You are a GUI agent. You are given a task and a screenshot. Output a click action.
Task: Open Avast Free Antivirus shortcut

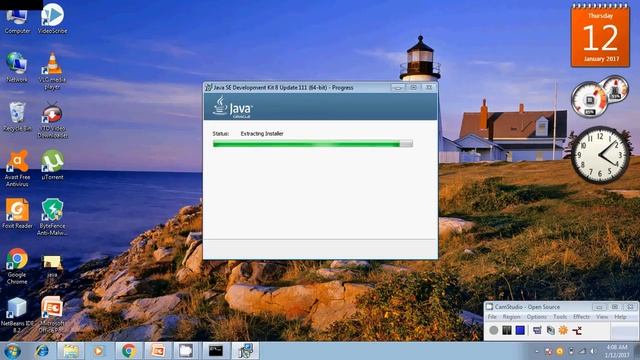[x=17, y=169]
